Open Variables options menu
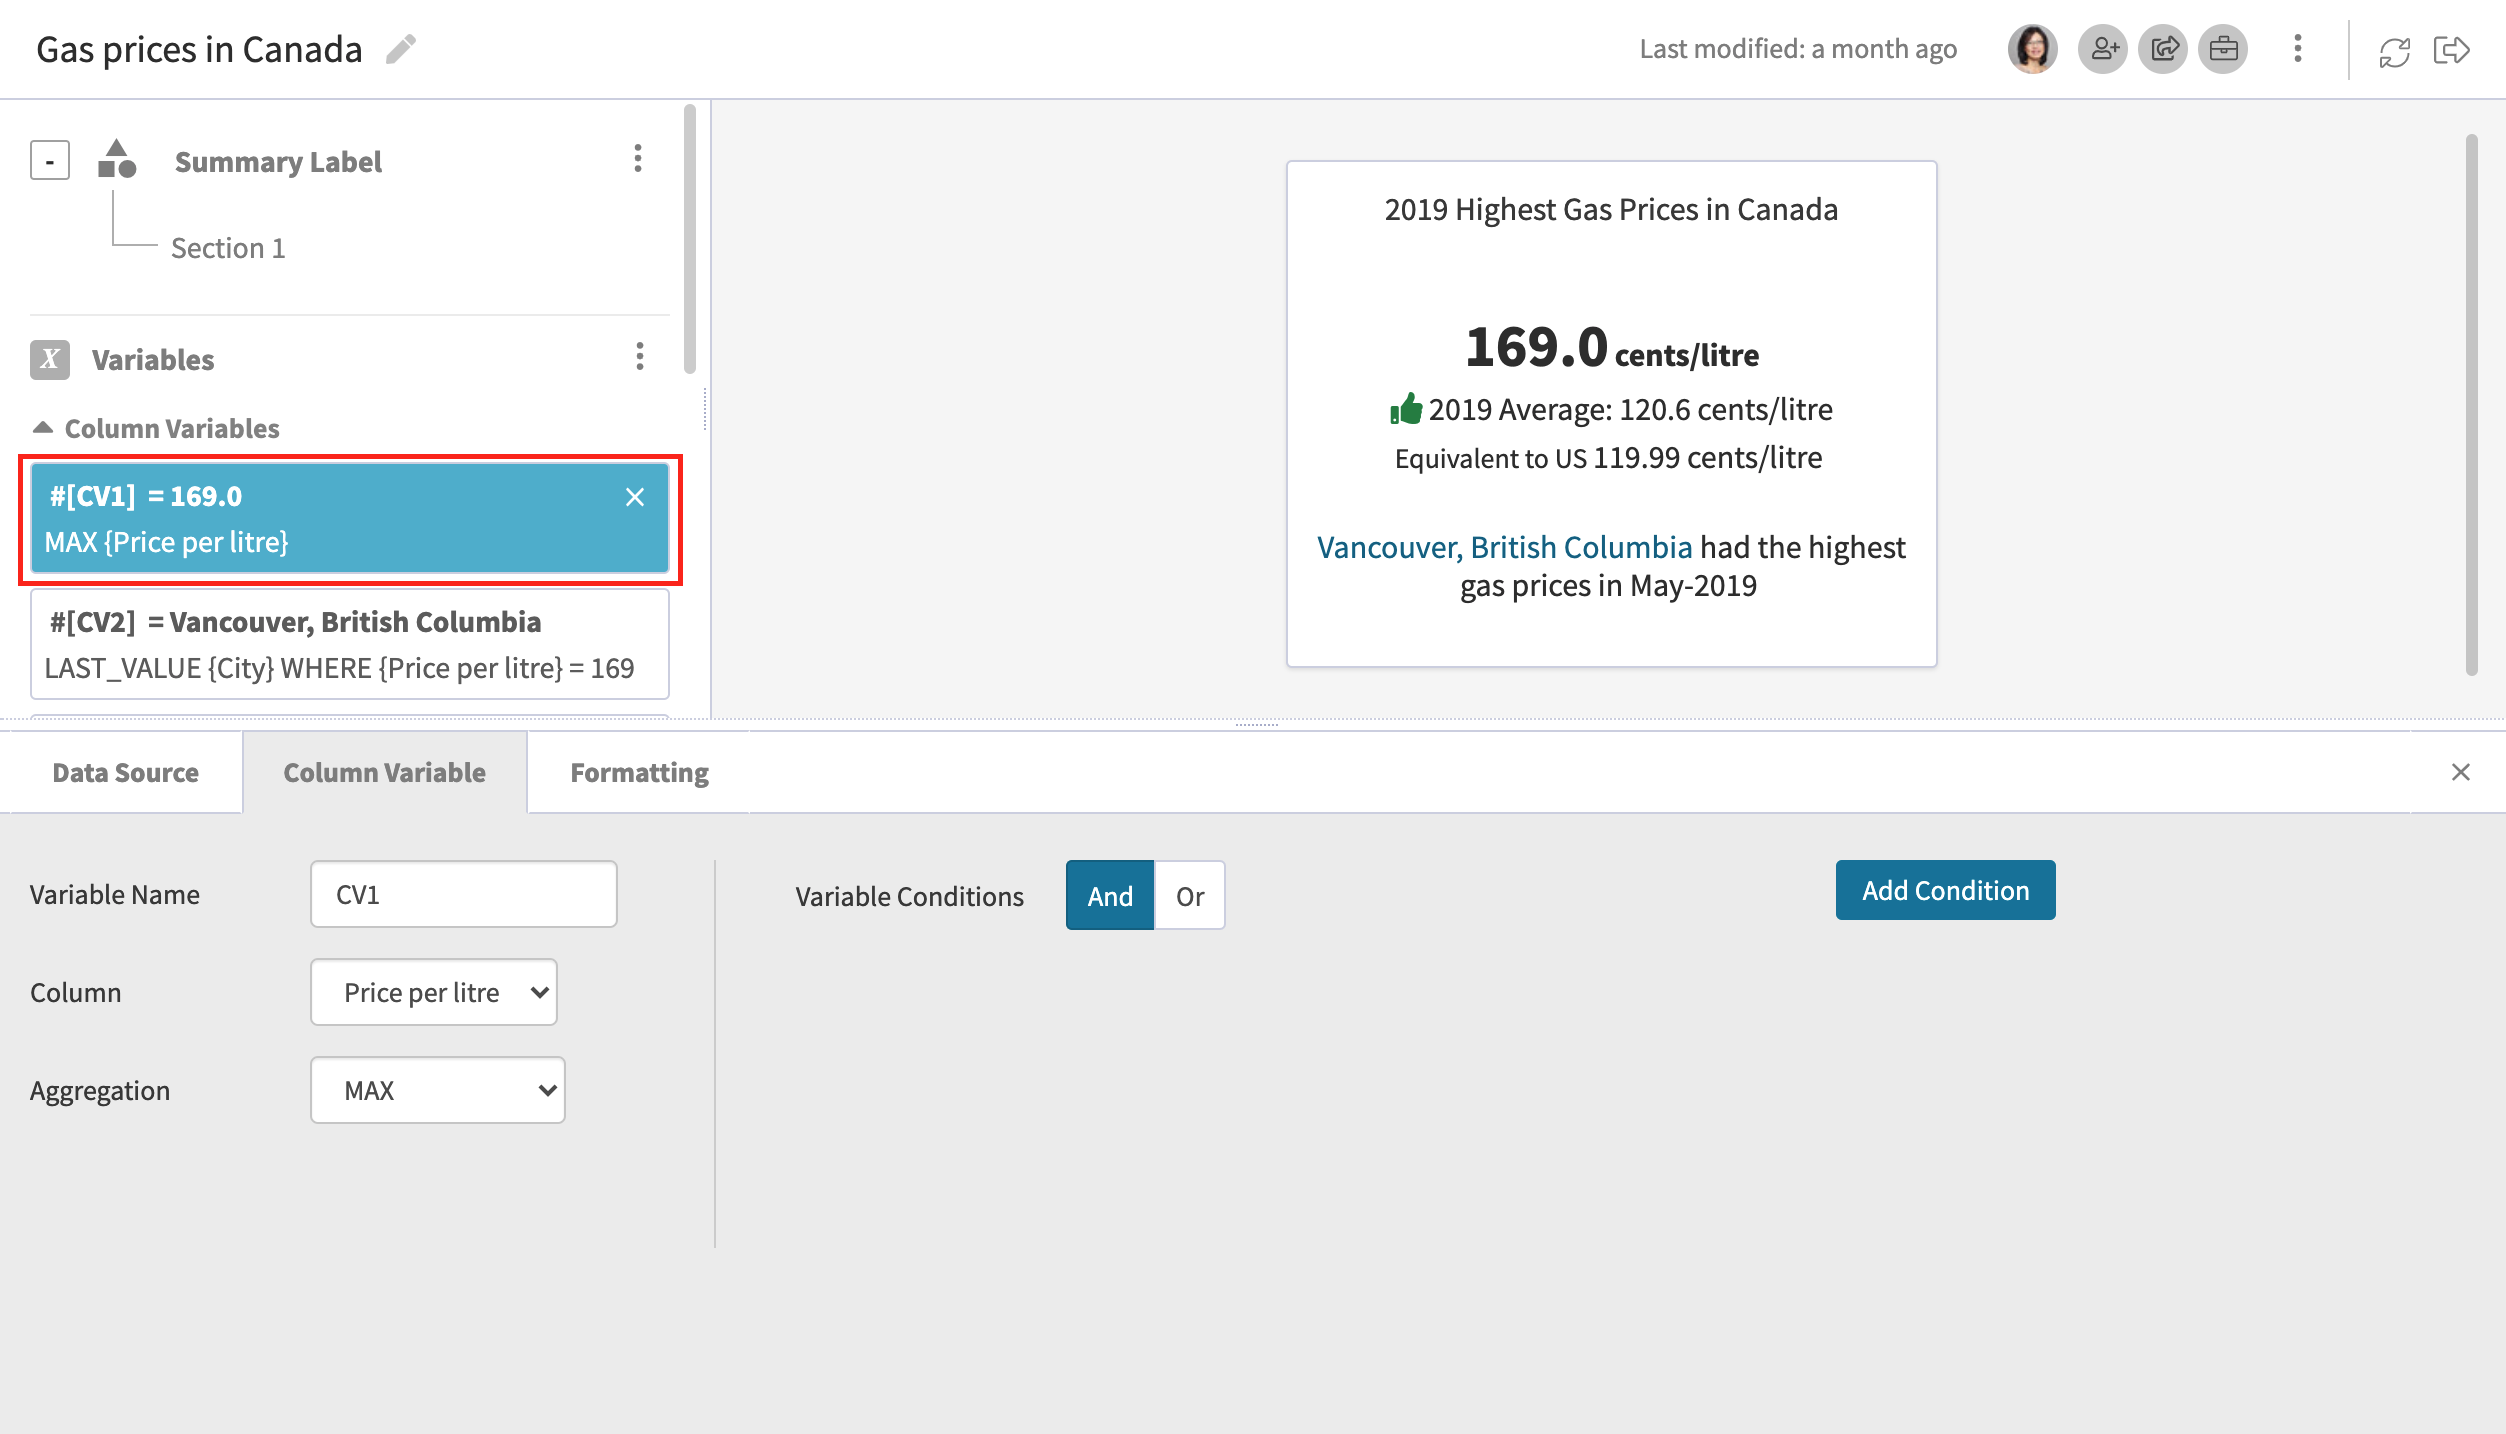Viewport: 2506px width, 1434px height. coord(640,356)
